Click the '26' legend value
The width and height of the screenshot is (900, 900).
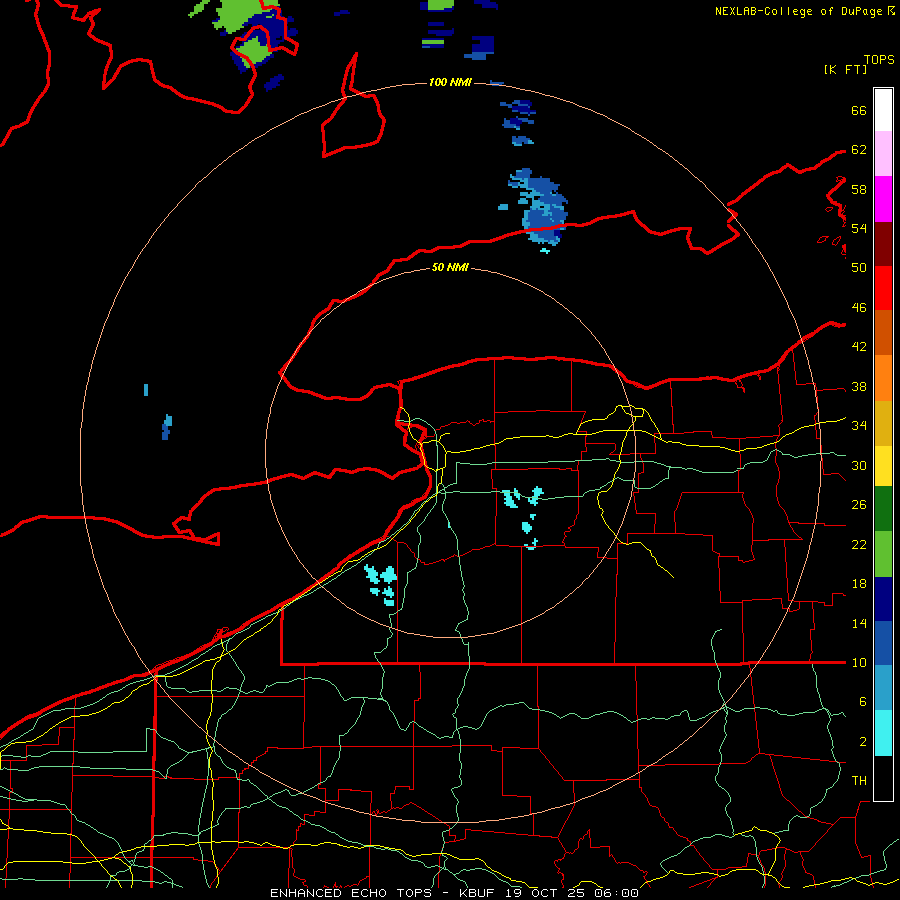859,505
